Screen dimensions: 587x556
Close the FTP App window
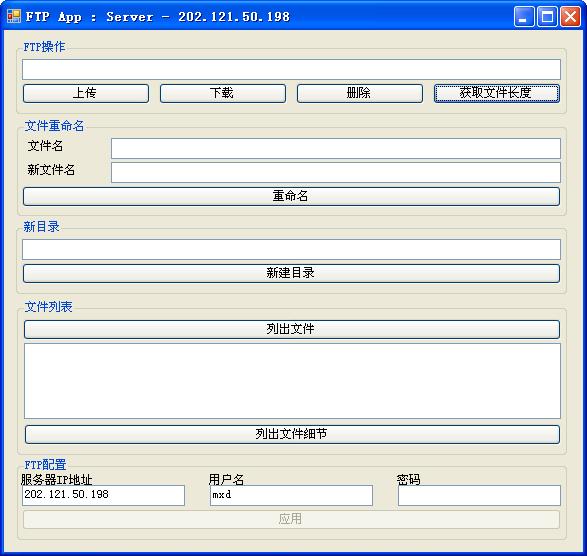point(570,16)
